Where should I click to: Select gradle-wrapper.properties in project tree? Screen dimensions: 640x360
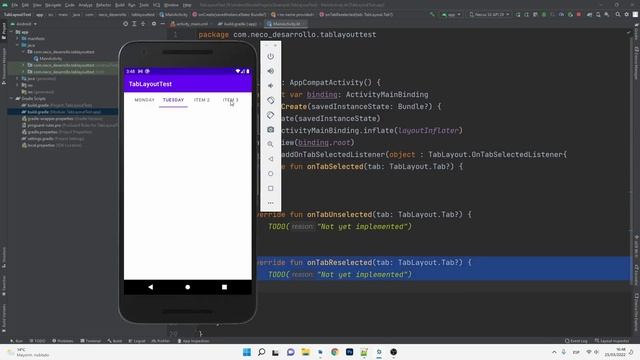(50, 119)
